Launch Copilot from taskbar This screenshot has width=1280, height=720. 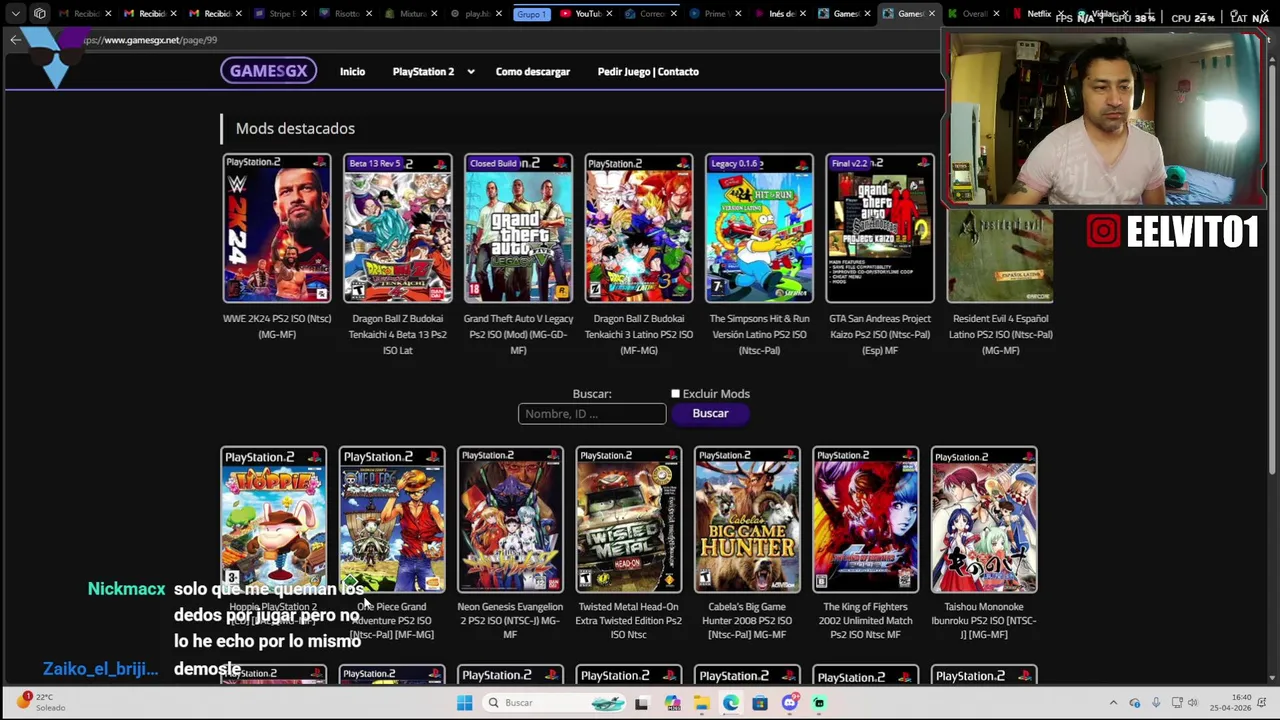click(x=672, y=703)
